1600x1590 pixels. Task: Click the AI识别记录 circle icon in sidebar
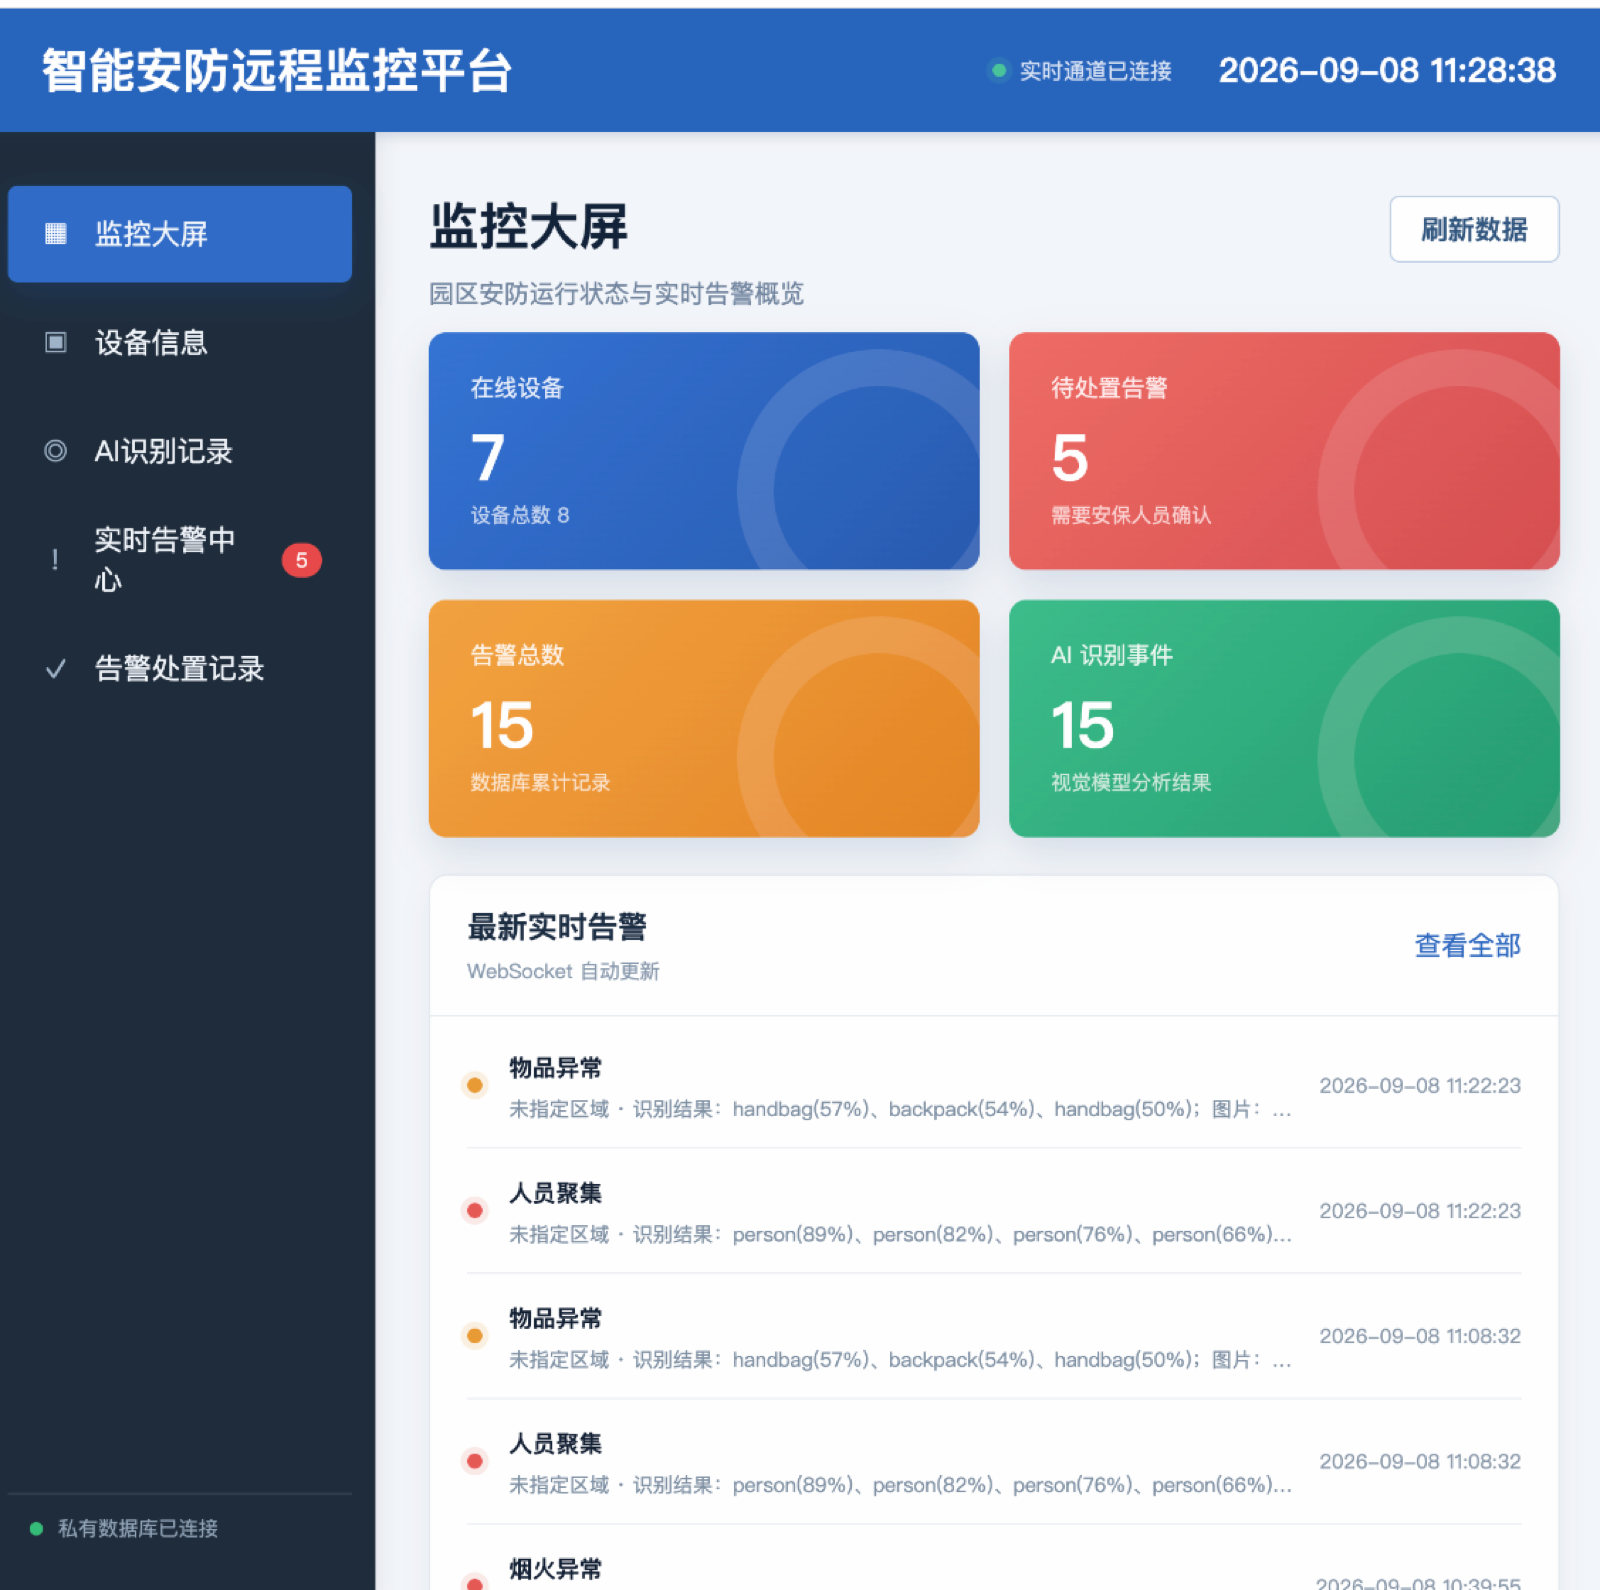click(x=56, y=451)
